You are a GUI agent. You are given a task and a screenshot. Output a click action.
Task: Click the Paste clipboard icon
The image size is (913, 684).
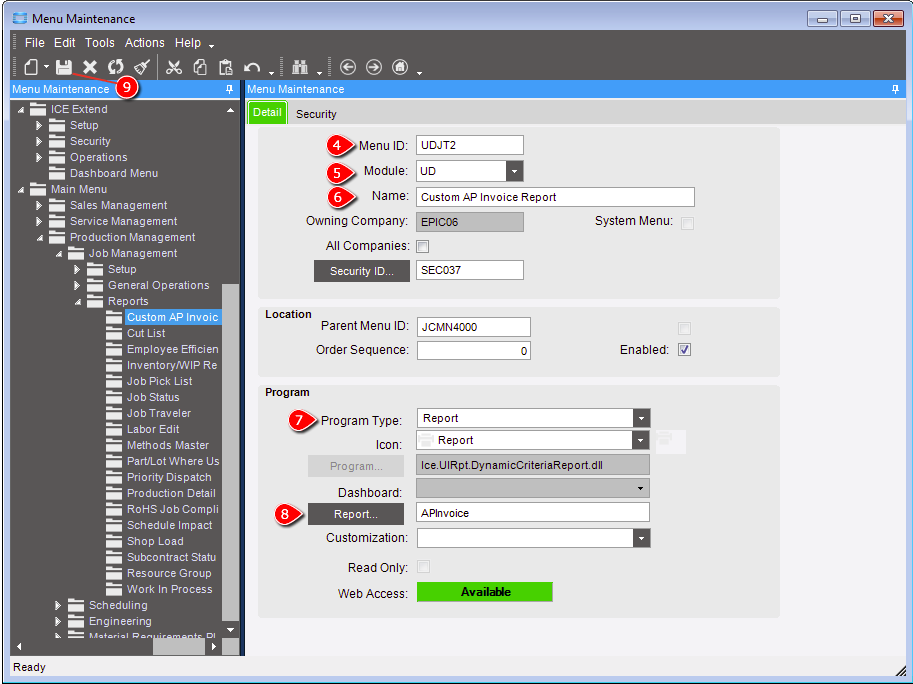[226, 67]
